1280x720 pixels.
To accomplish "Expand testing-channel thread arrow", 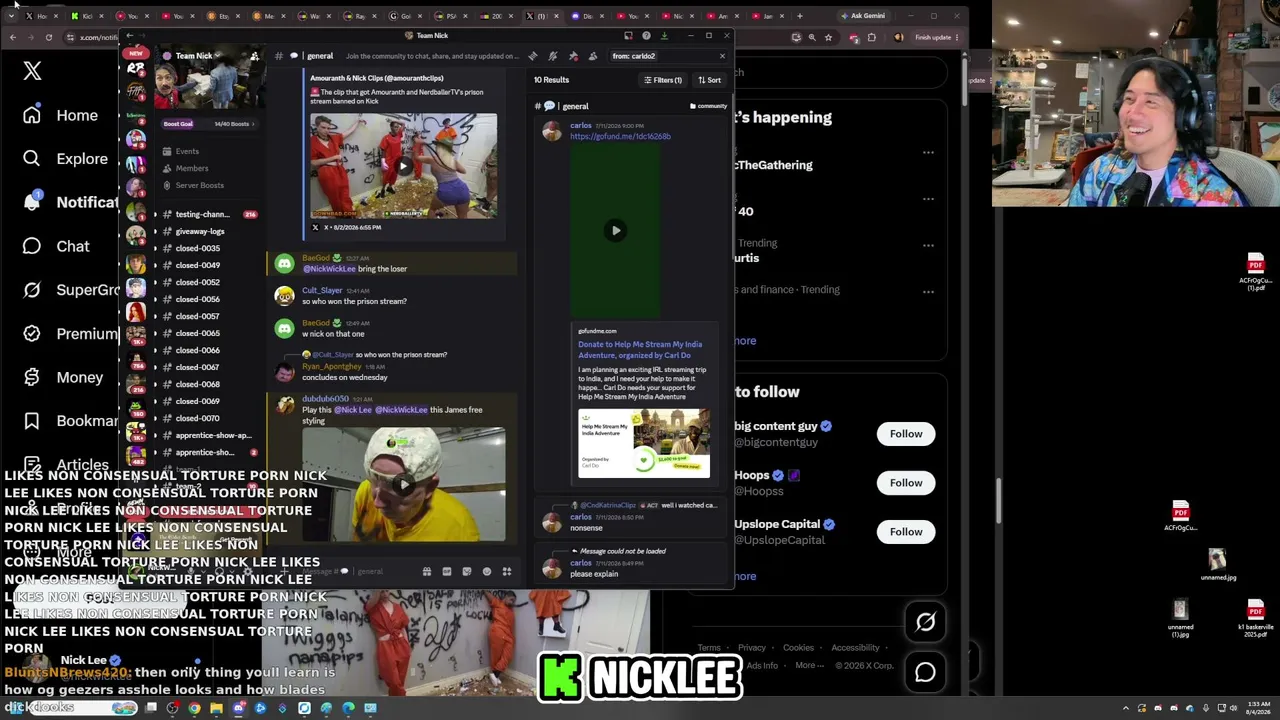I will 155,214.
